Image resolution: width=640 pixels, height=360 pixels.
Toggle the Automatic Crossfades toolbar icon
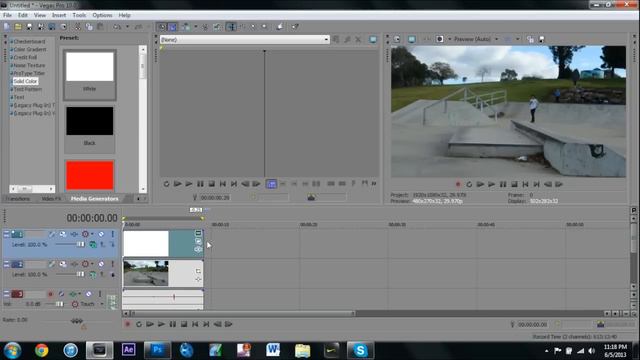pos(173,27)
